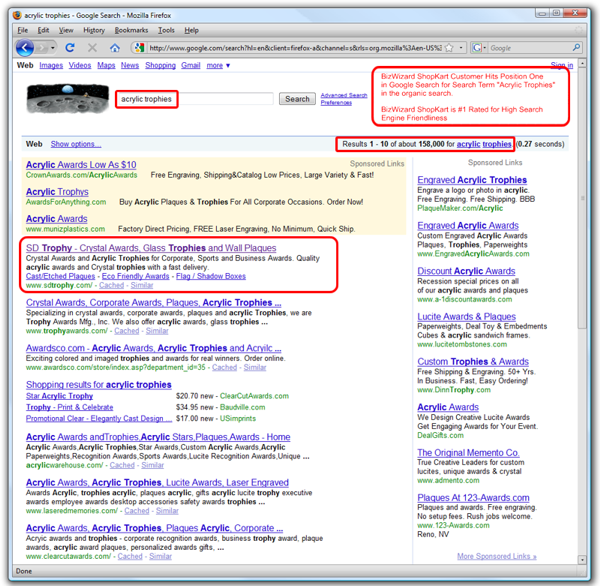
Task: Click the 'acrylic trophies' search text box
Action: 197,99
